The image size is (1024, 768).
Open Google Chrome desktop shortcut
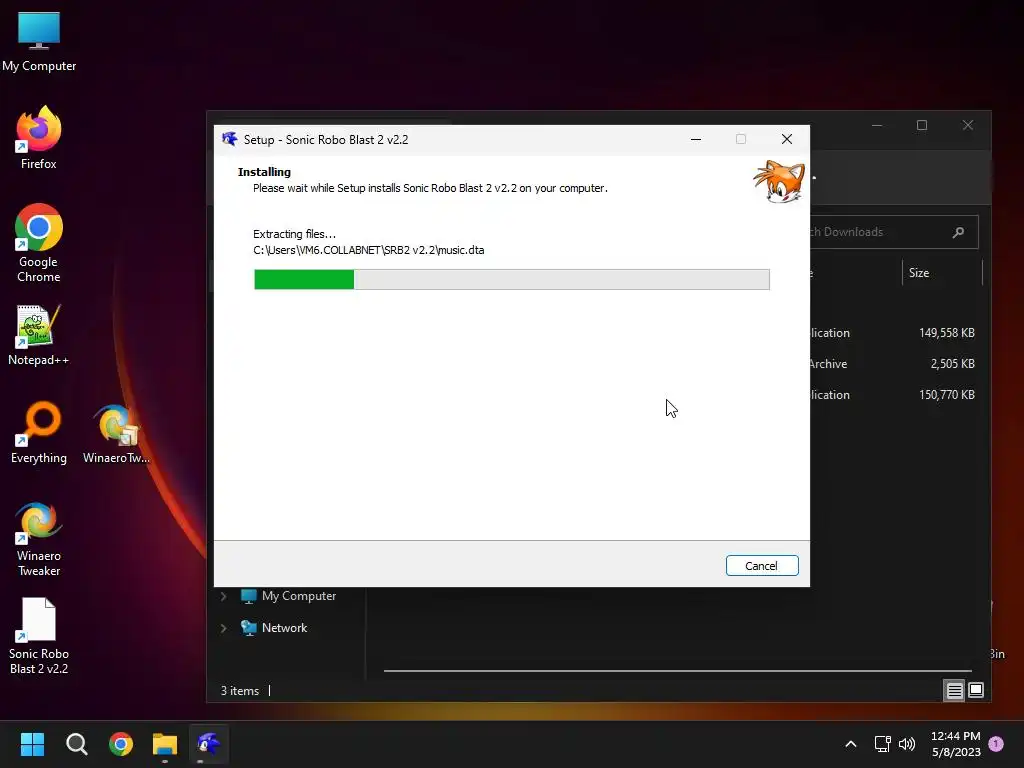pos(39,243)
